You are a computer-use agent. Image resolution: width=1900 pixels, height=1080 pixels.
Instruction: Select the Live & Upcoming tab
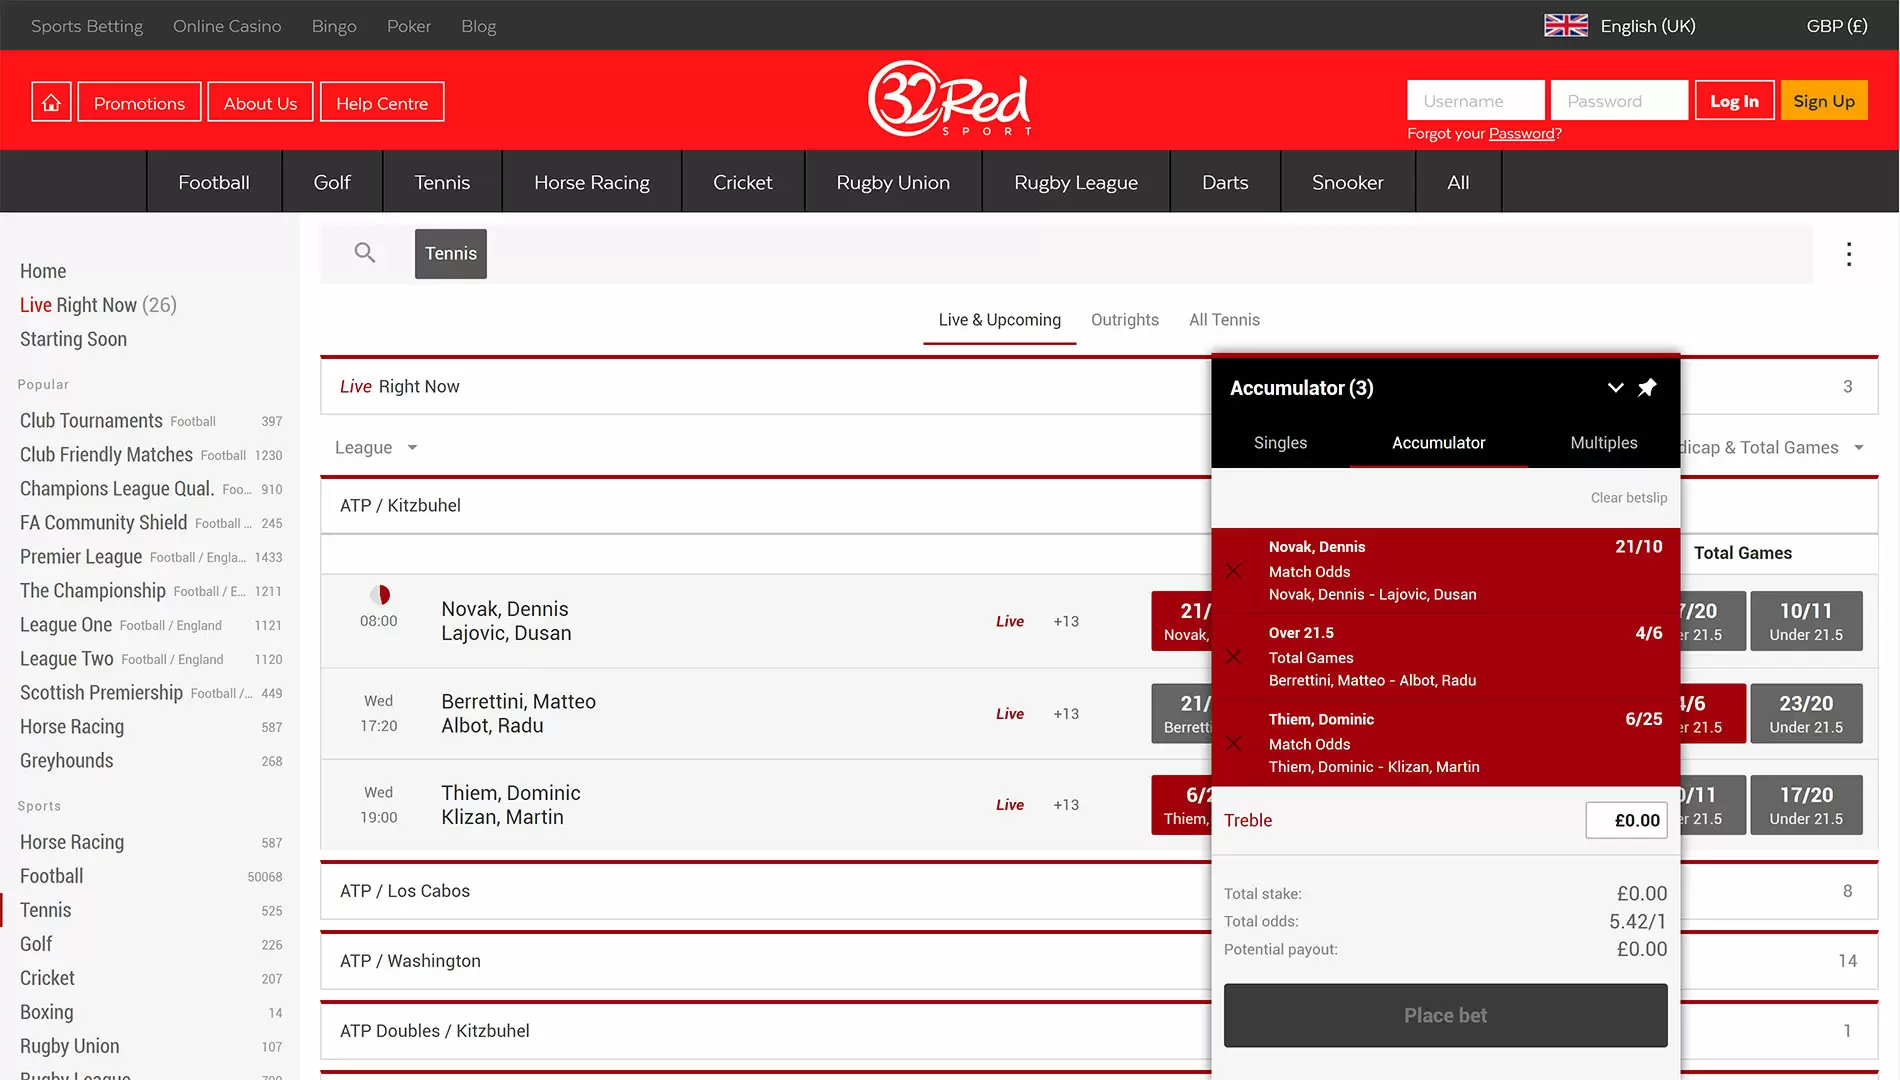click(999, 320)
